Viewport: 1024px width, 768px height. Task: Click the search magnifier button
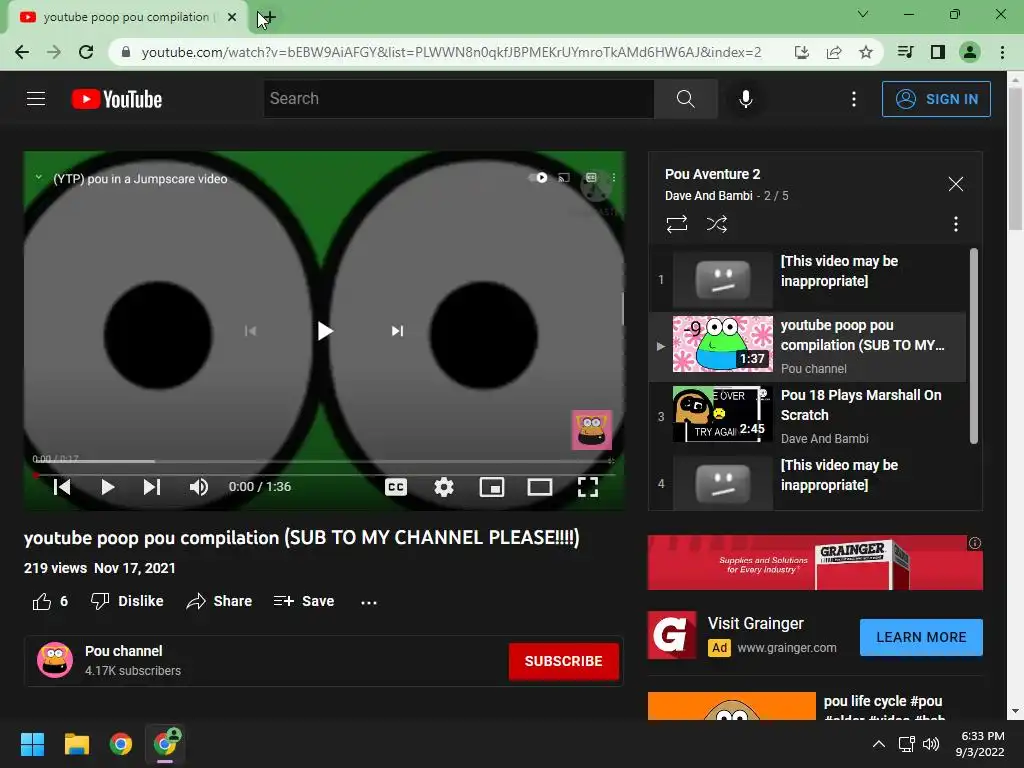click(x=686, y=99)
